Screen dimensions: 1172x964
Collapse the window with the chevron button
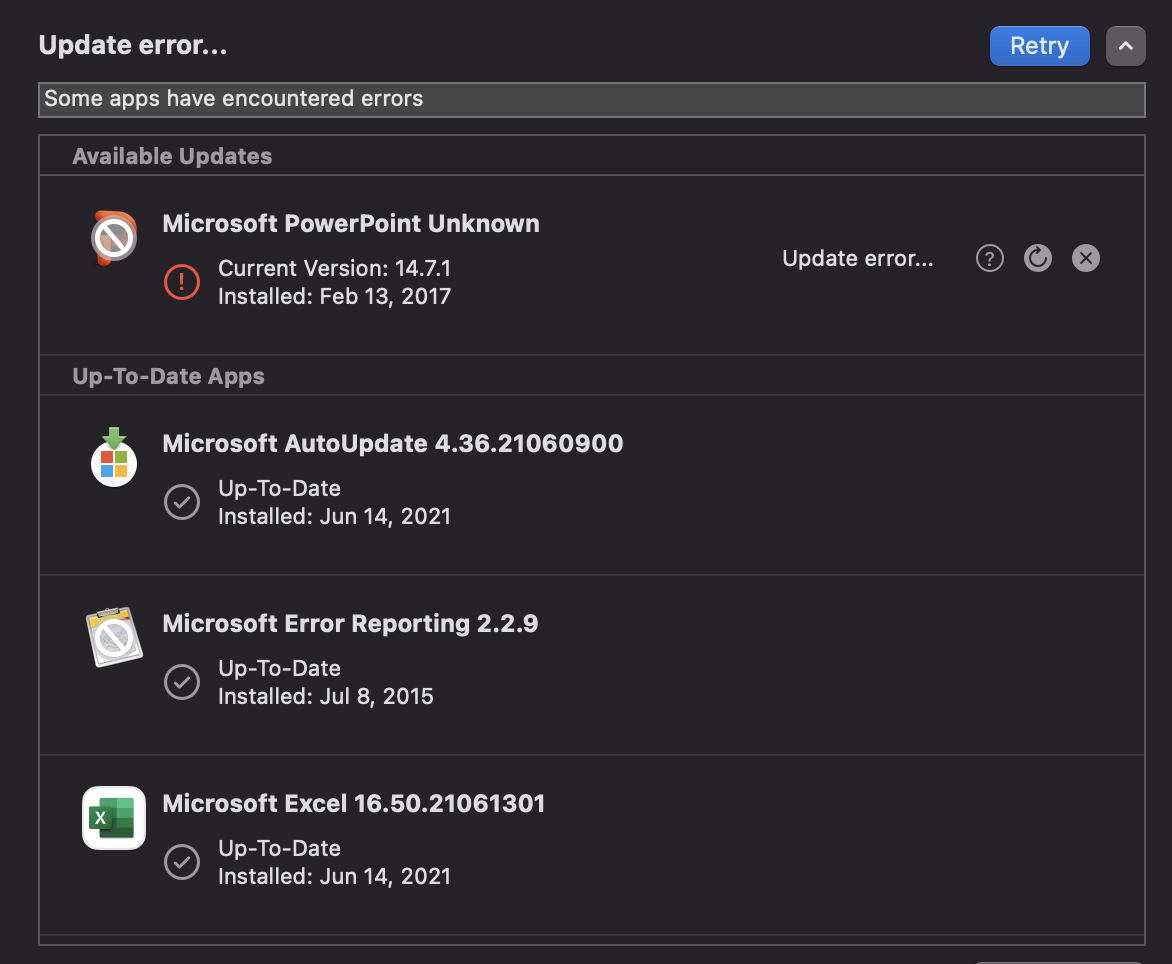(x=1125, y=45)
